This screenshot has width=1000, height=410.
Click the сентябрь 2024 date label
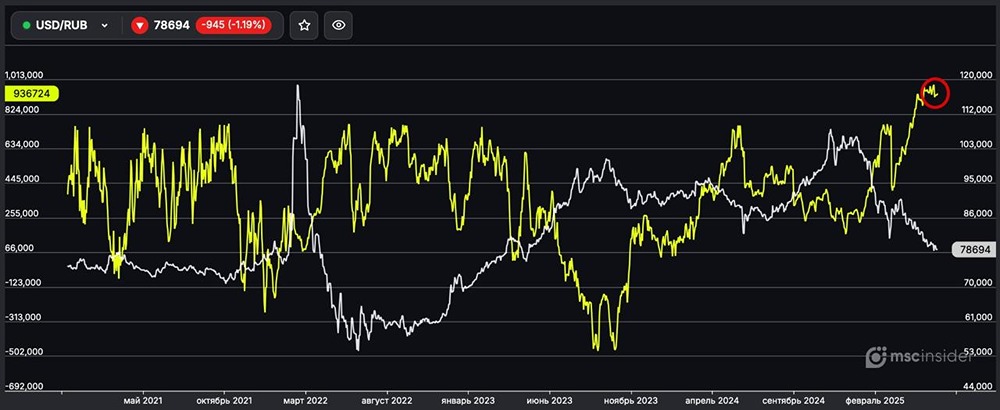[x=794, y=401]
